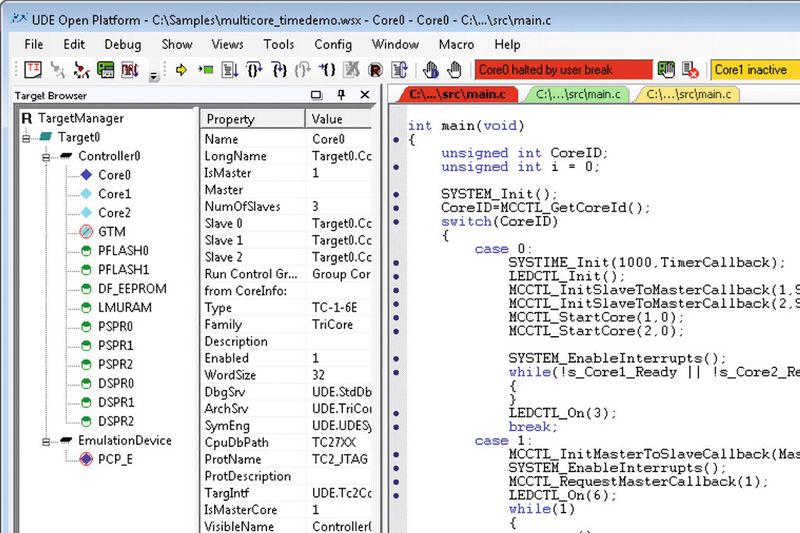Click the step list with down-arrow icon
The height and width of the screenshot is (533, 800).
pos(230,69)
